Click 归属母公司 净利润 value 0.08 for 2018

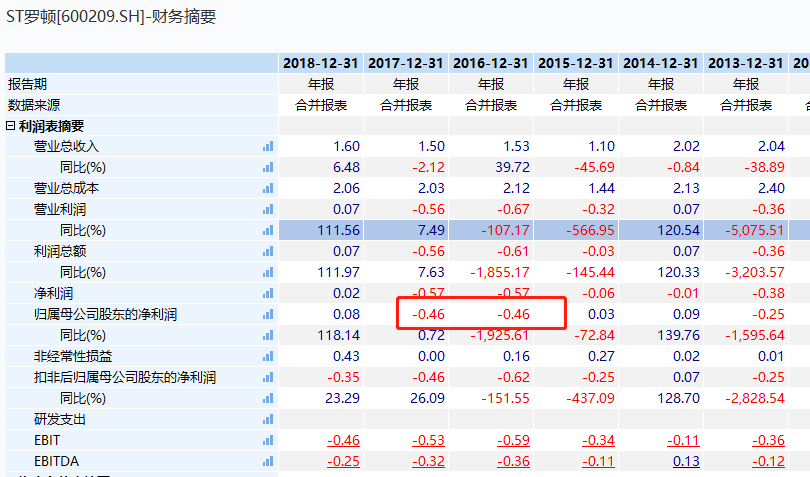coord(347,314)
